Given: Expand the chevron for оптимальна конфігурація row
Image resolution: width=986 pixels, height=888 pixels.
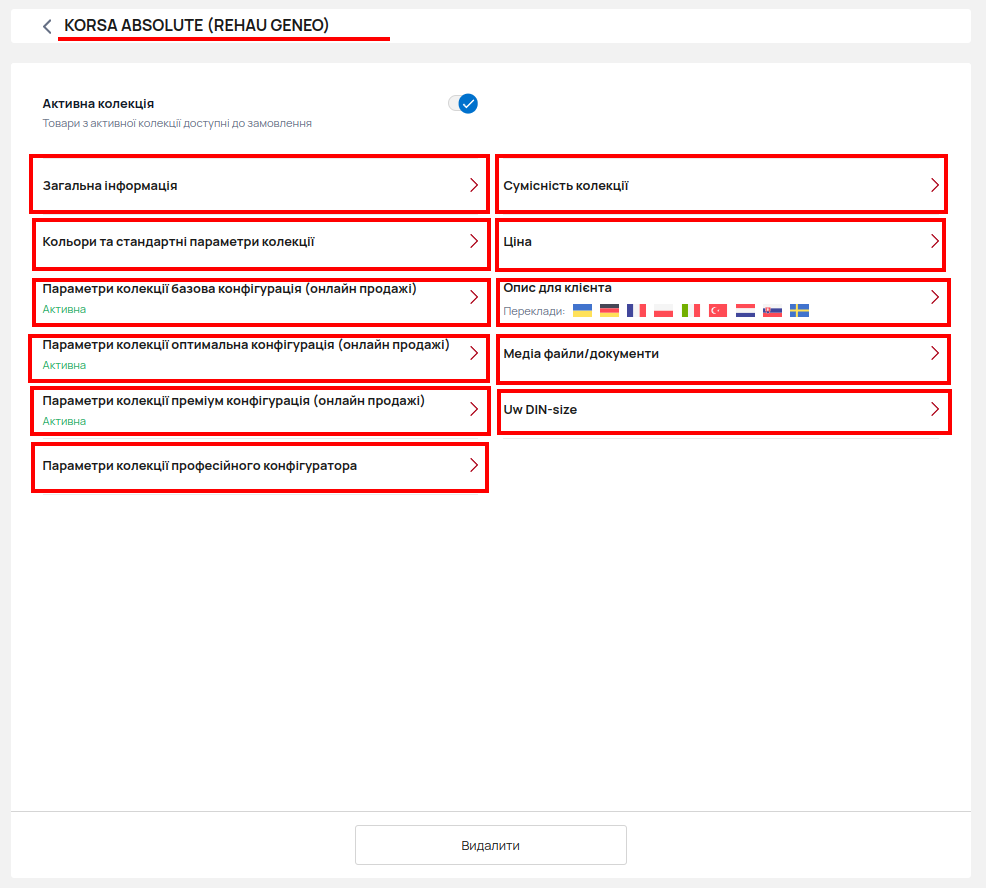Looking at the screenshot, I should 474,353.
